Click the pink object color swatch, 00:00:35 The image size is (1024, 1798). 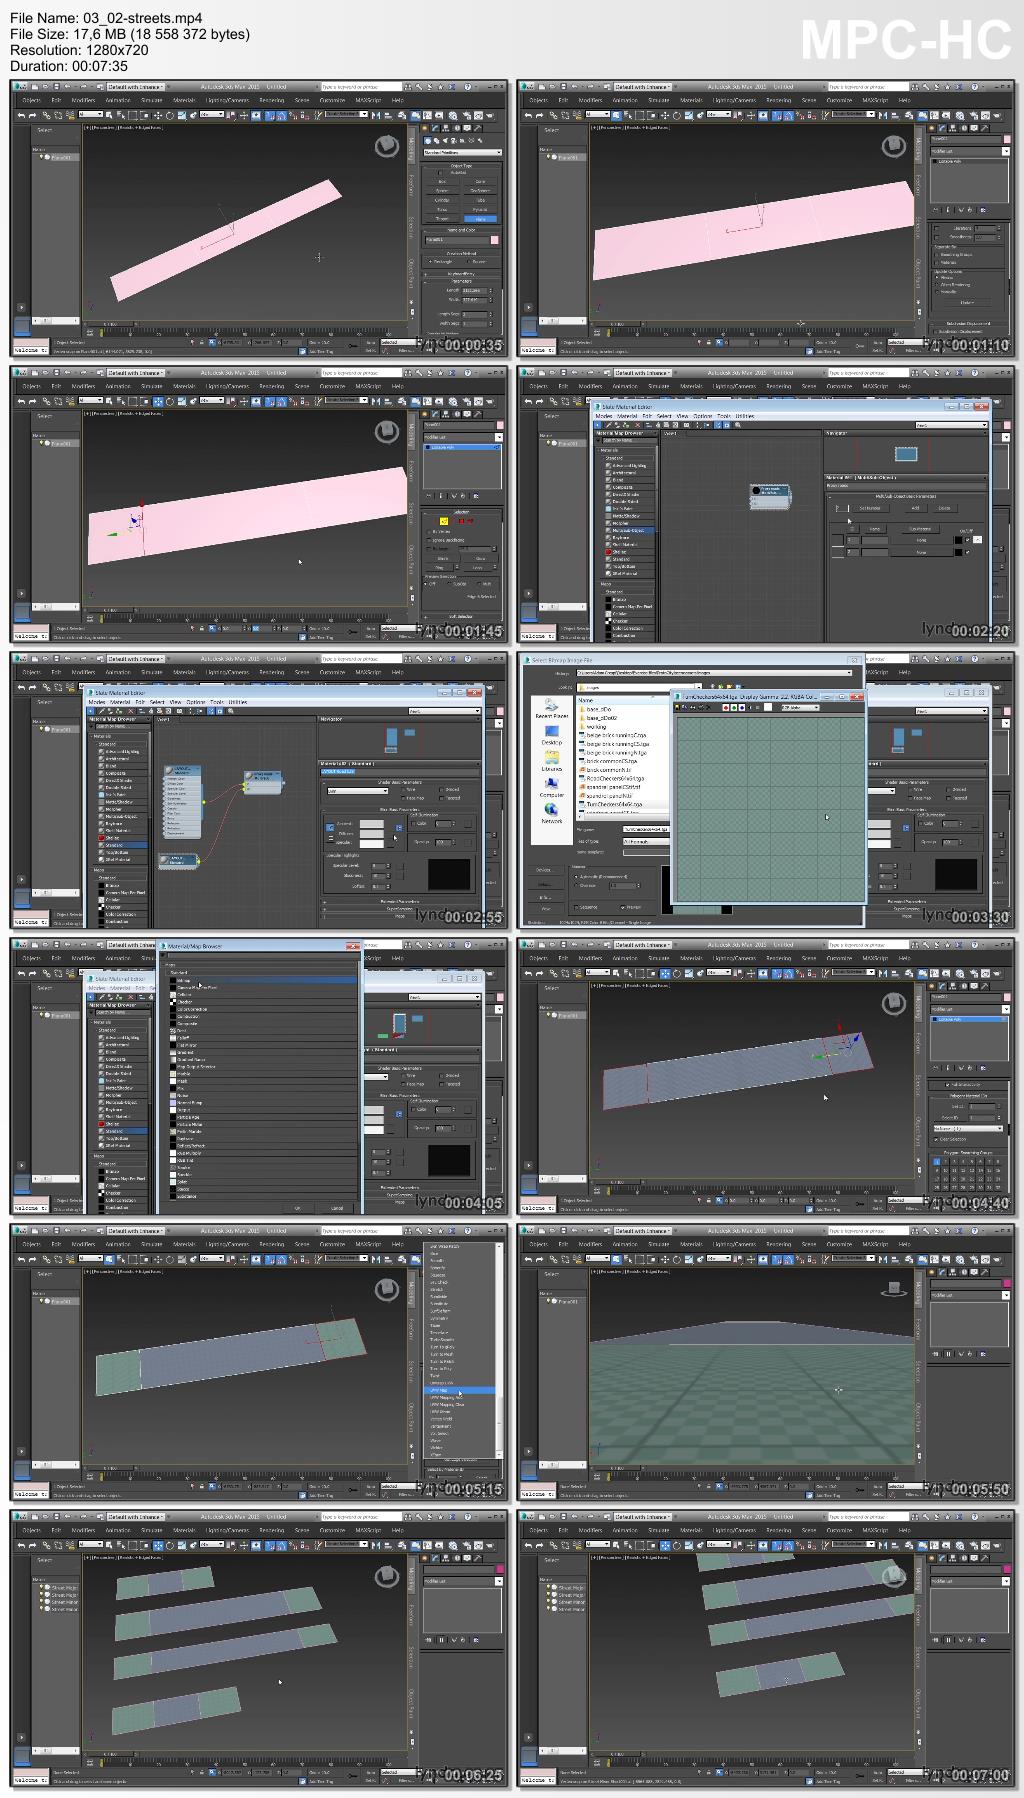coord(494,240)
